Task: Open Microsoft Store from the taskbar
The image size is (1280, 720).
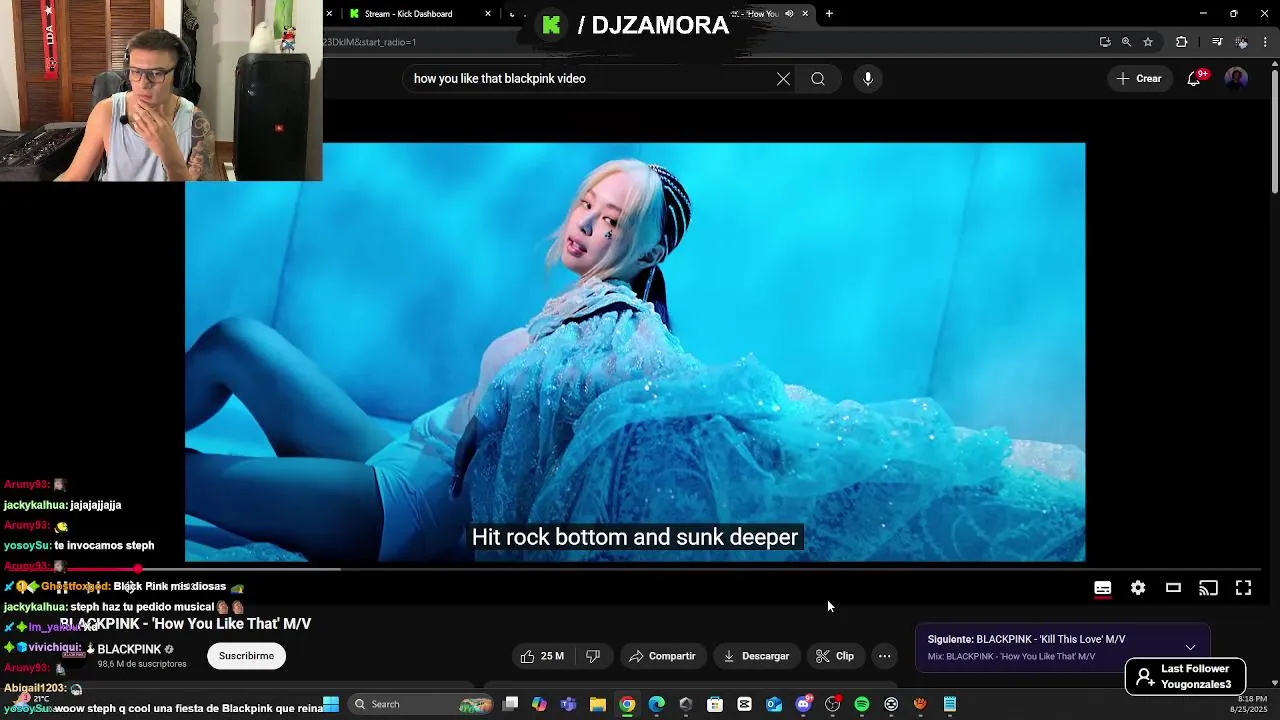Action: pos(715,704)
